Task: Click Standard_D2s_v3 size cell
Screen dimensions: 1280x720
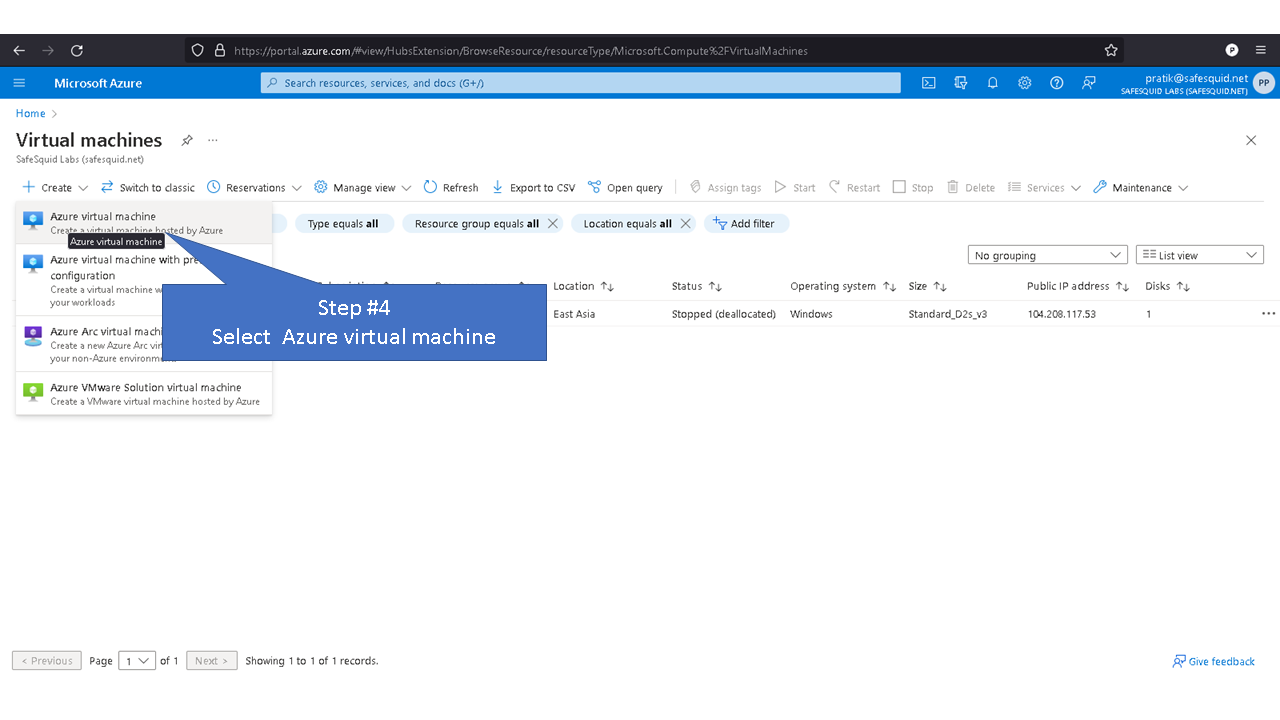Action: (x=947, y=314)
